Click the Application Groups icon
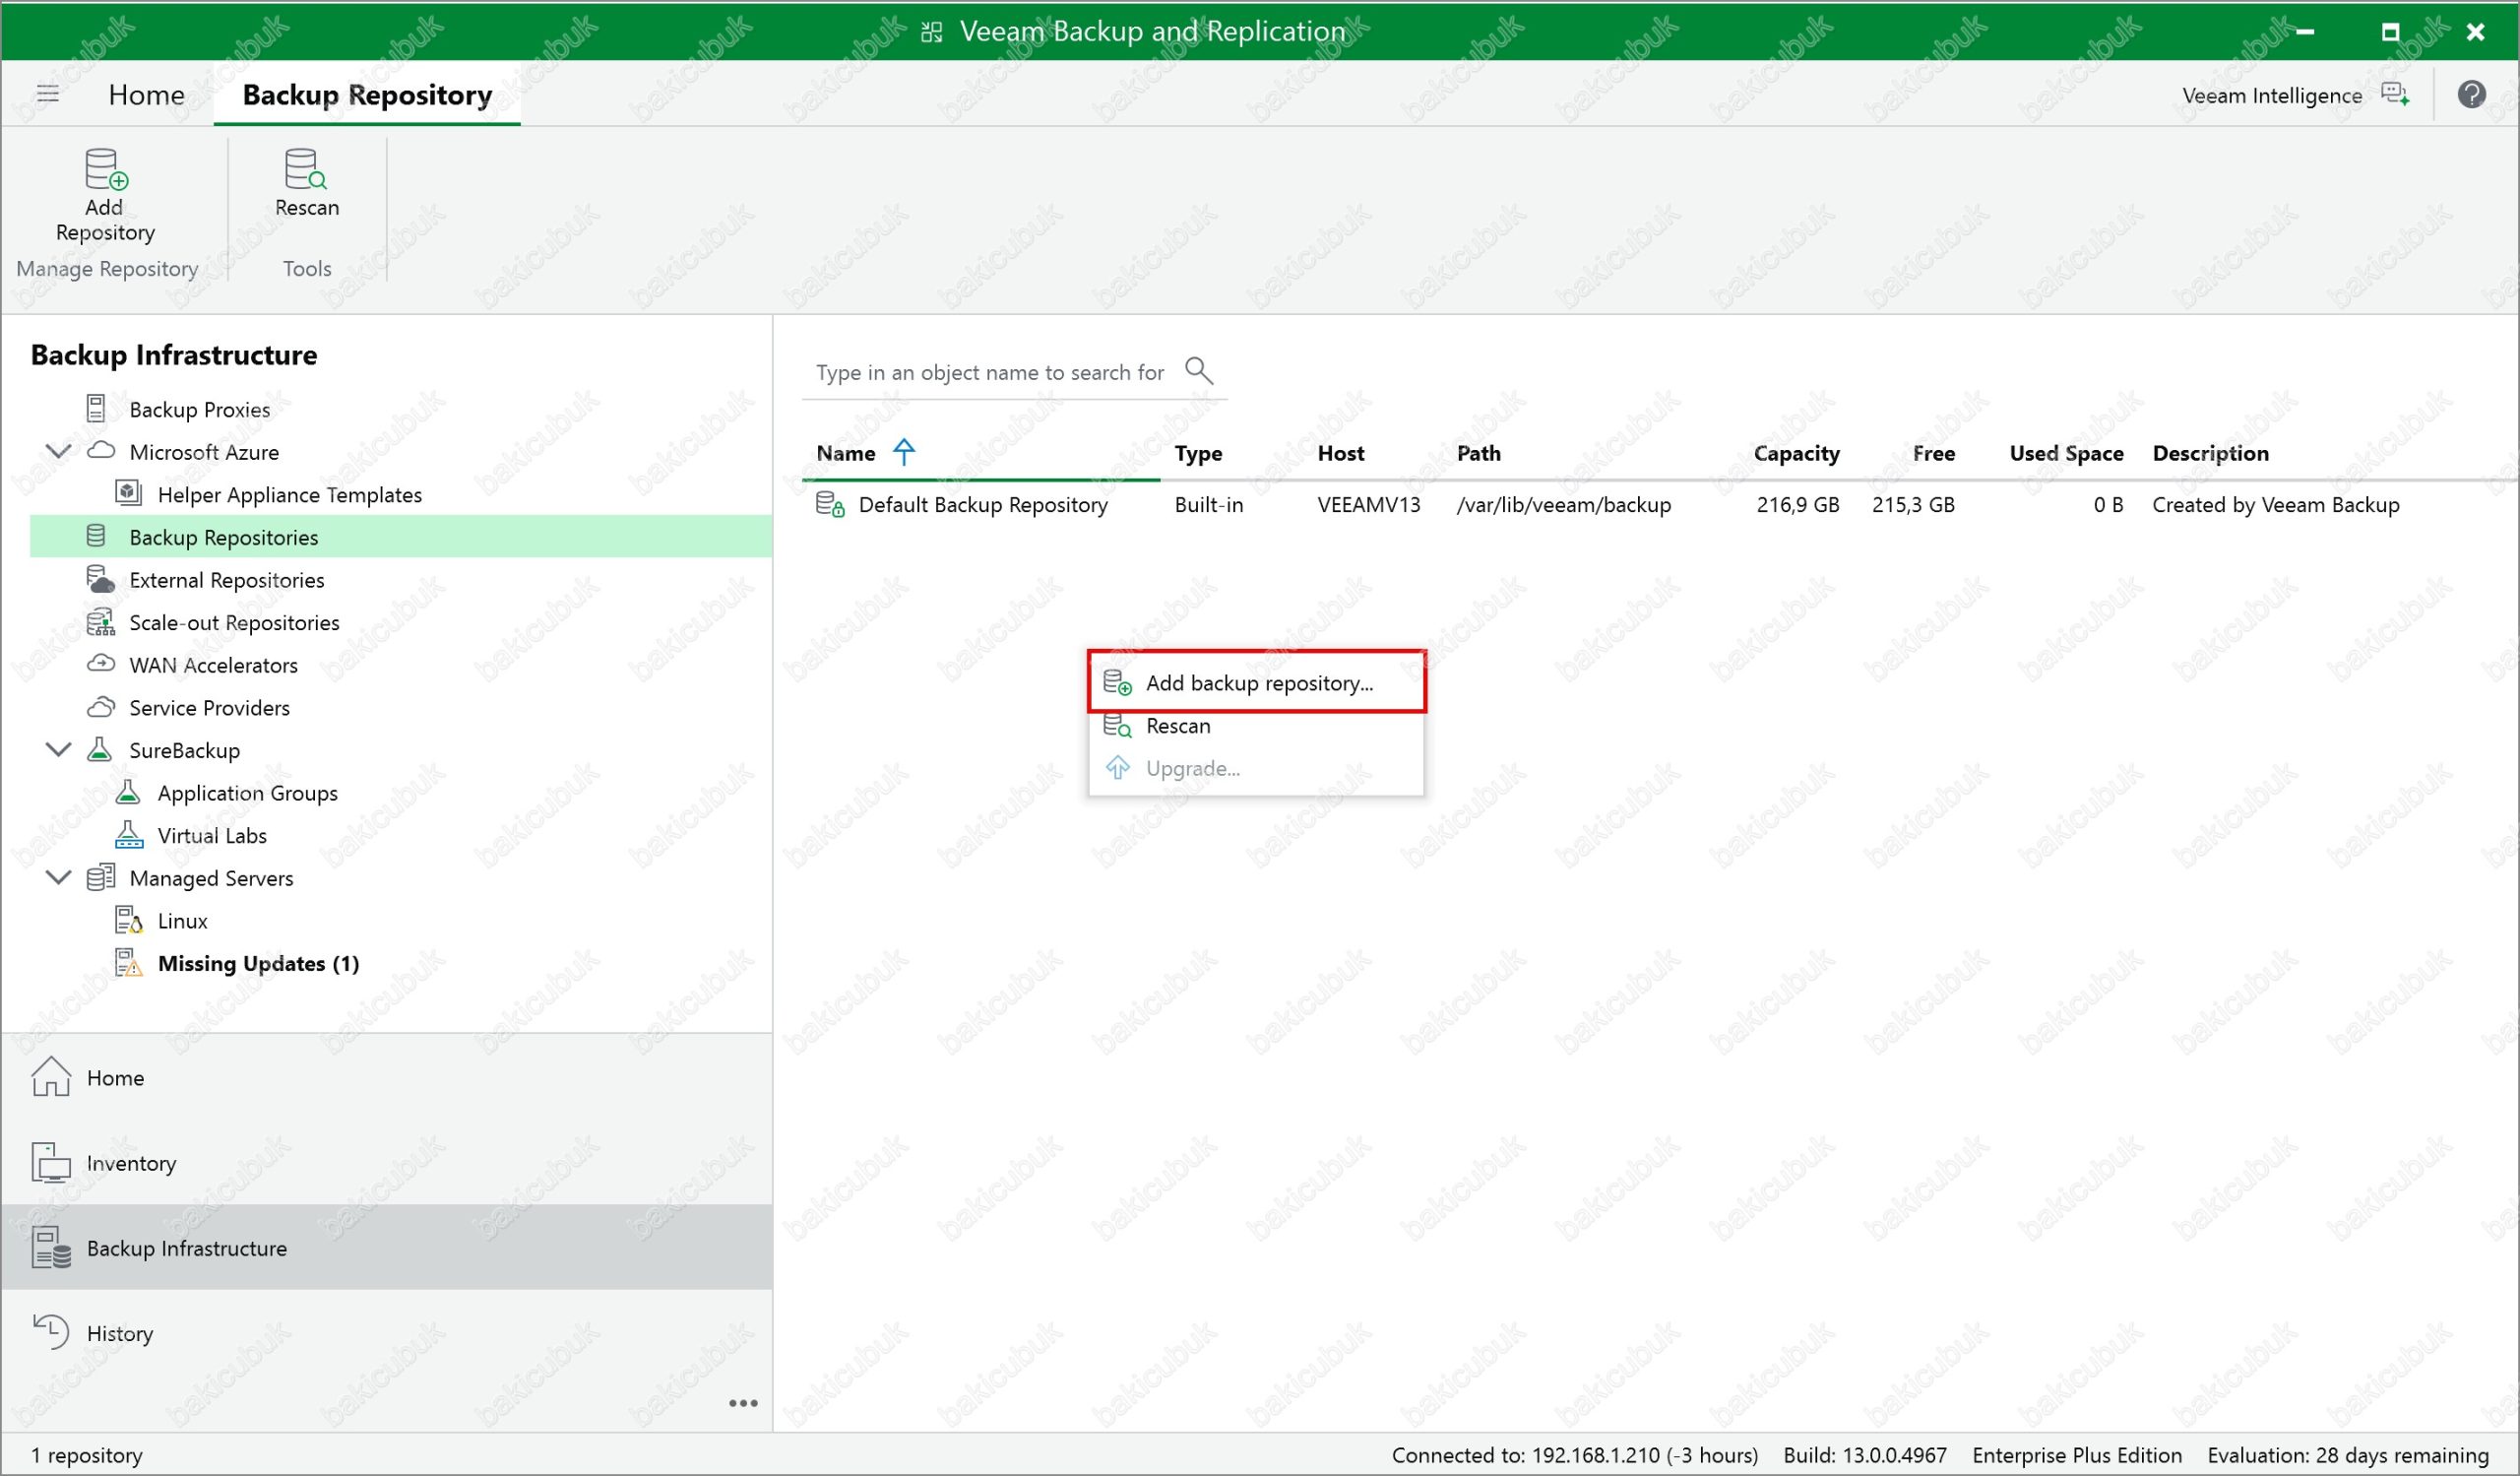The height and width of the screenshot is (1476, 2520). tap(128, 792)
